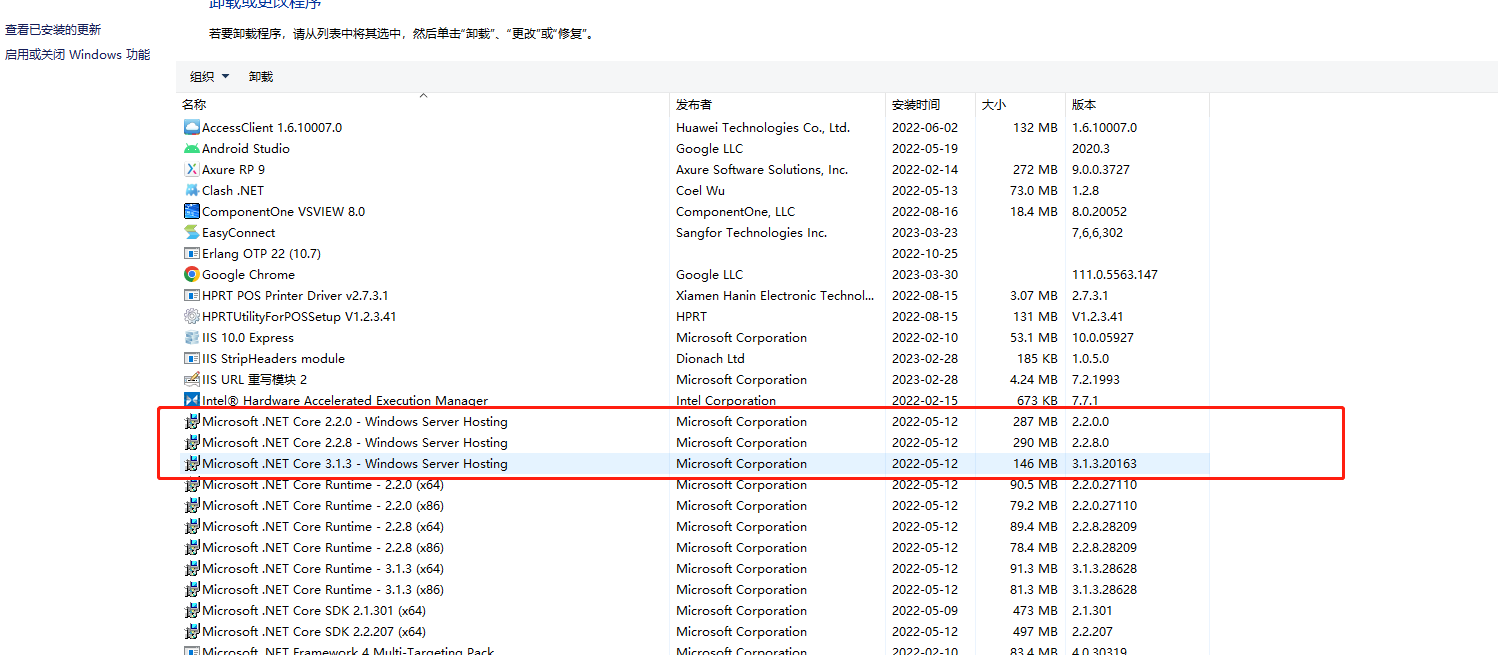Select the Android Studio icon
This screenshot has width=1498, height=655.
(x=192, y=148)
